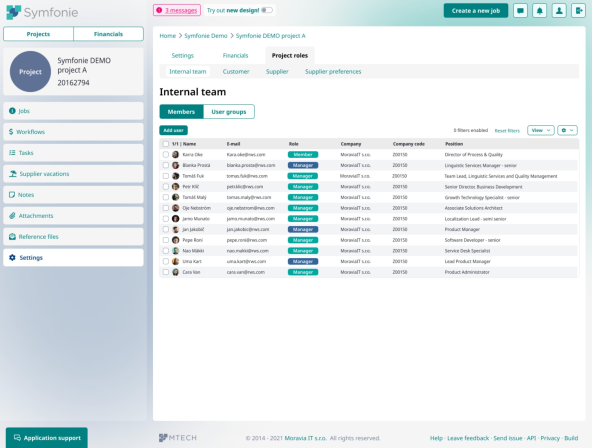Open Reference files in the sidebar
The image size is (592, 448).
73,237
